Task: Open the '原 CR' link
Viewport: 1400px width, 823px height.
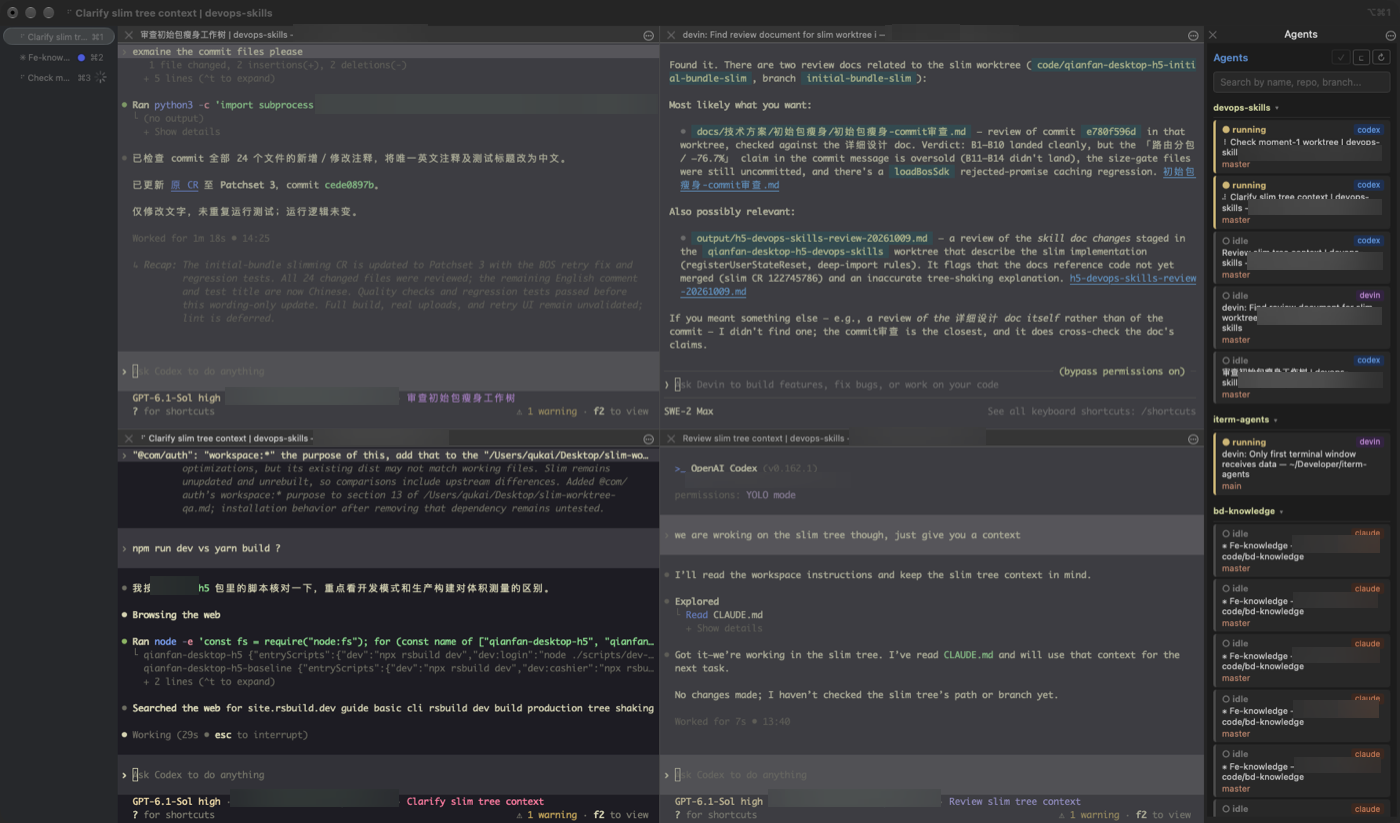Action: 184,185
